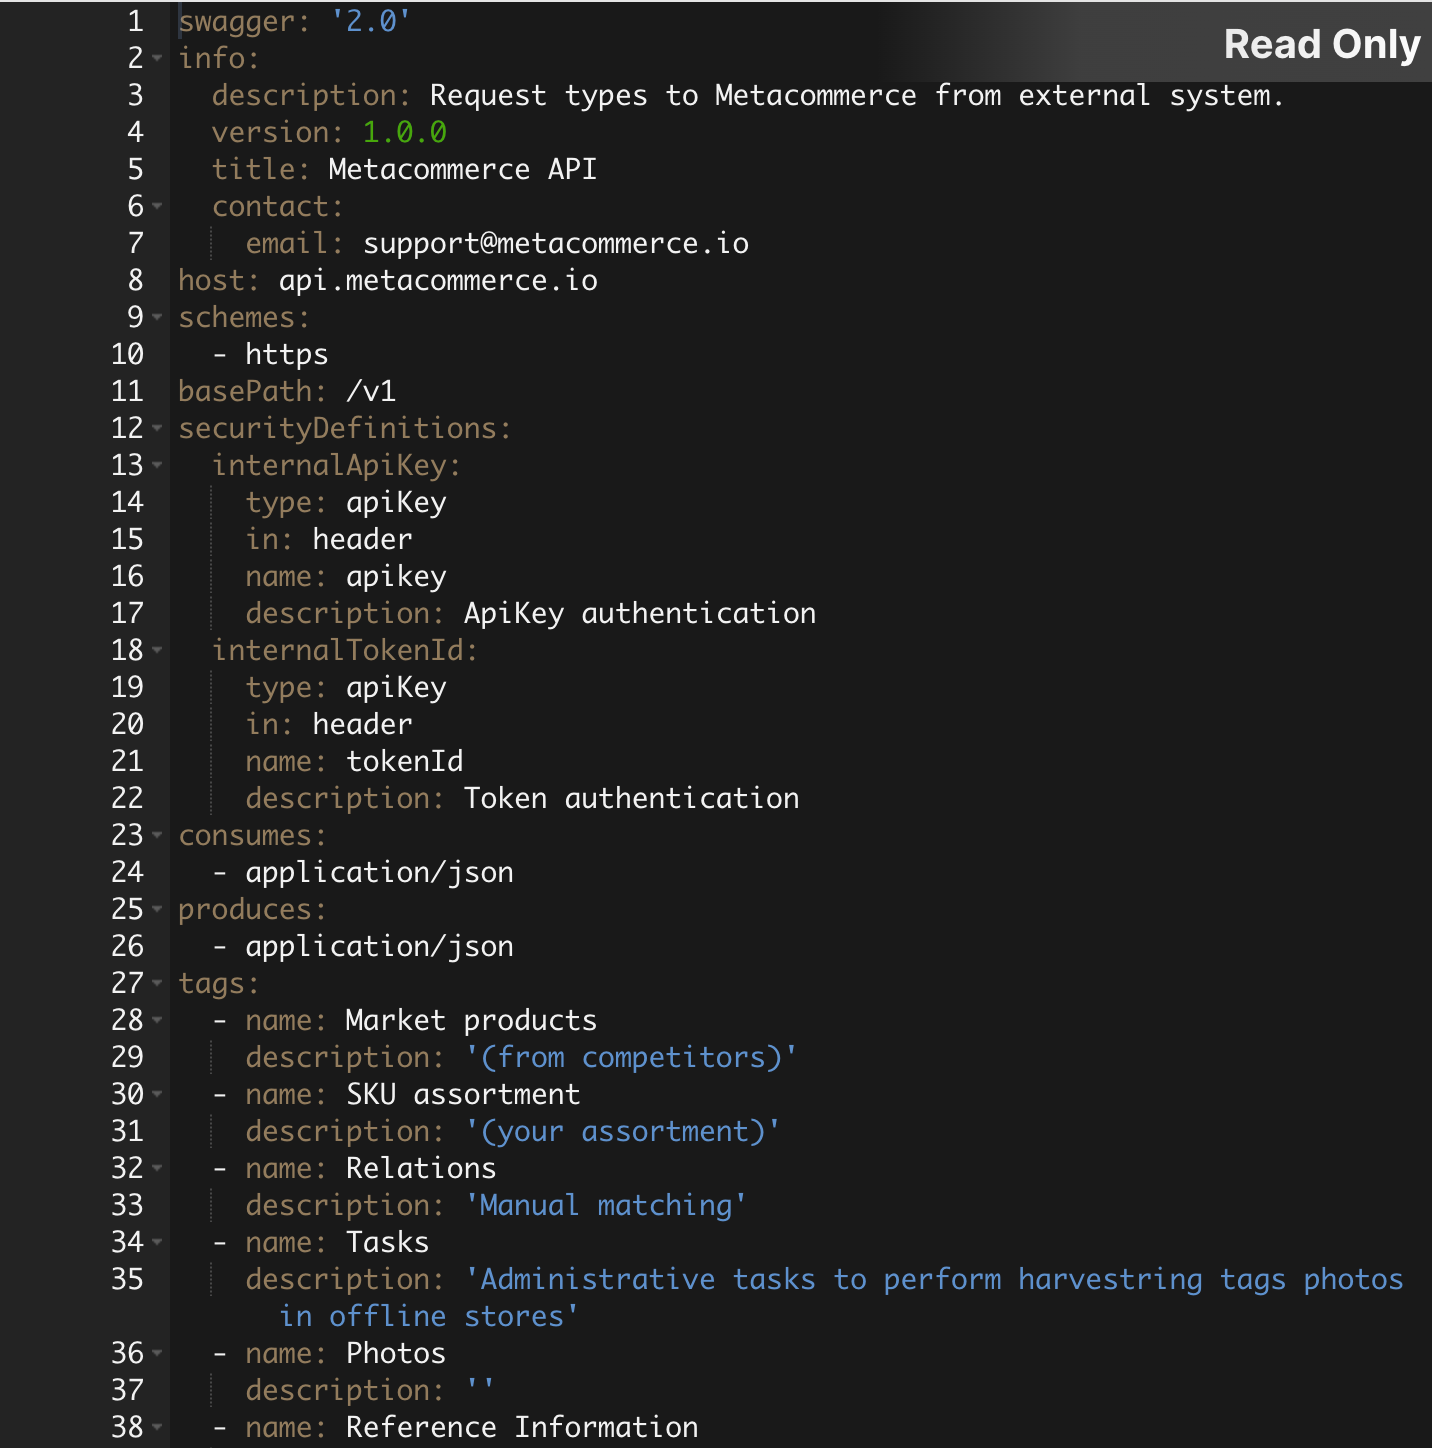Click 'Token authentication' description

coord(632,798)
